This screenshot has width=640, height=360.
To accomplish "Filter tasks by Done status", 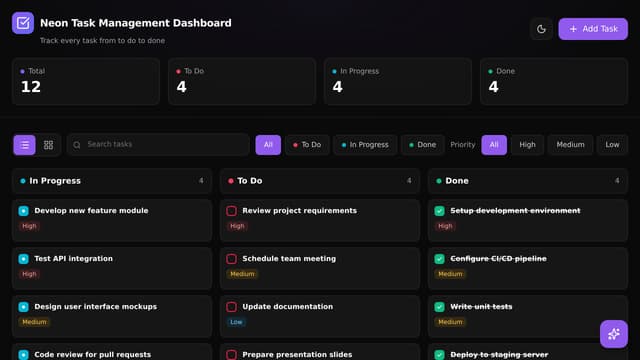I will click(x=423, y=145).
